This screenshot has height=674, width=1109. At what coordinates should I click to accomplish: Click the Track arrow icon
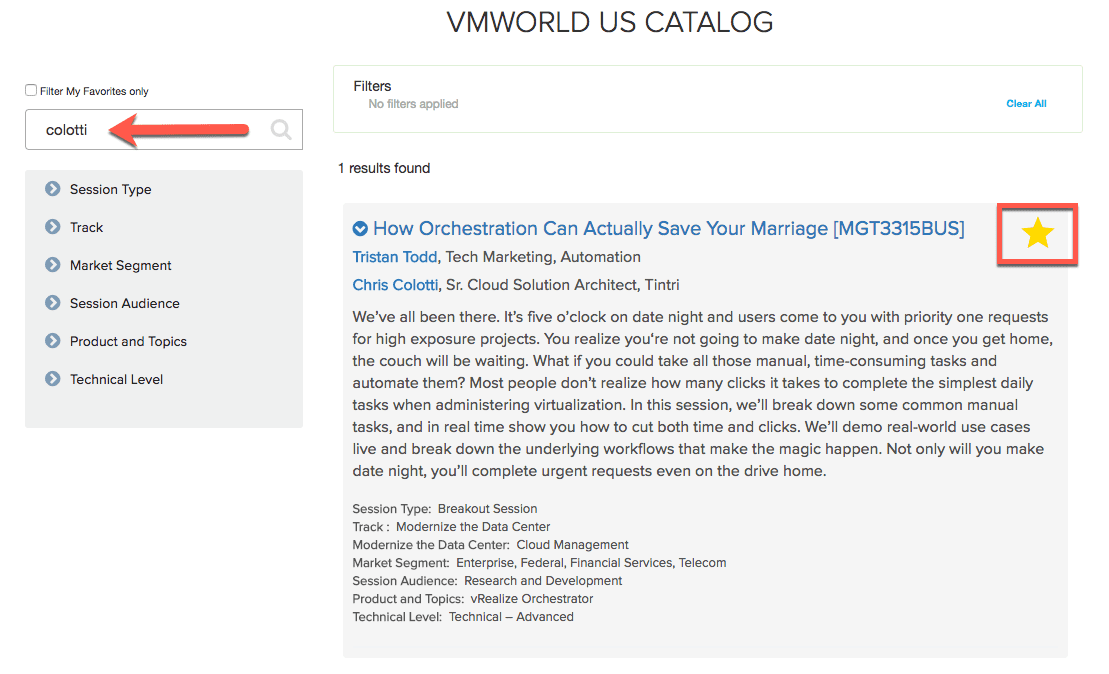click(53, 227)
